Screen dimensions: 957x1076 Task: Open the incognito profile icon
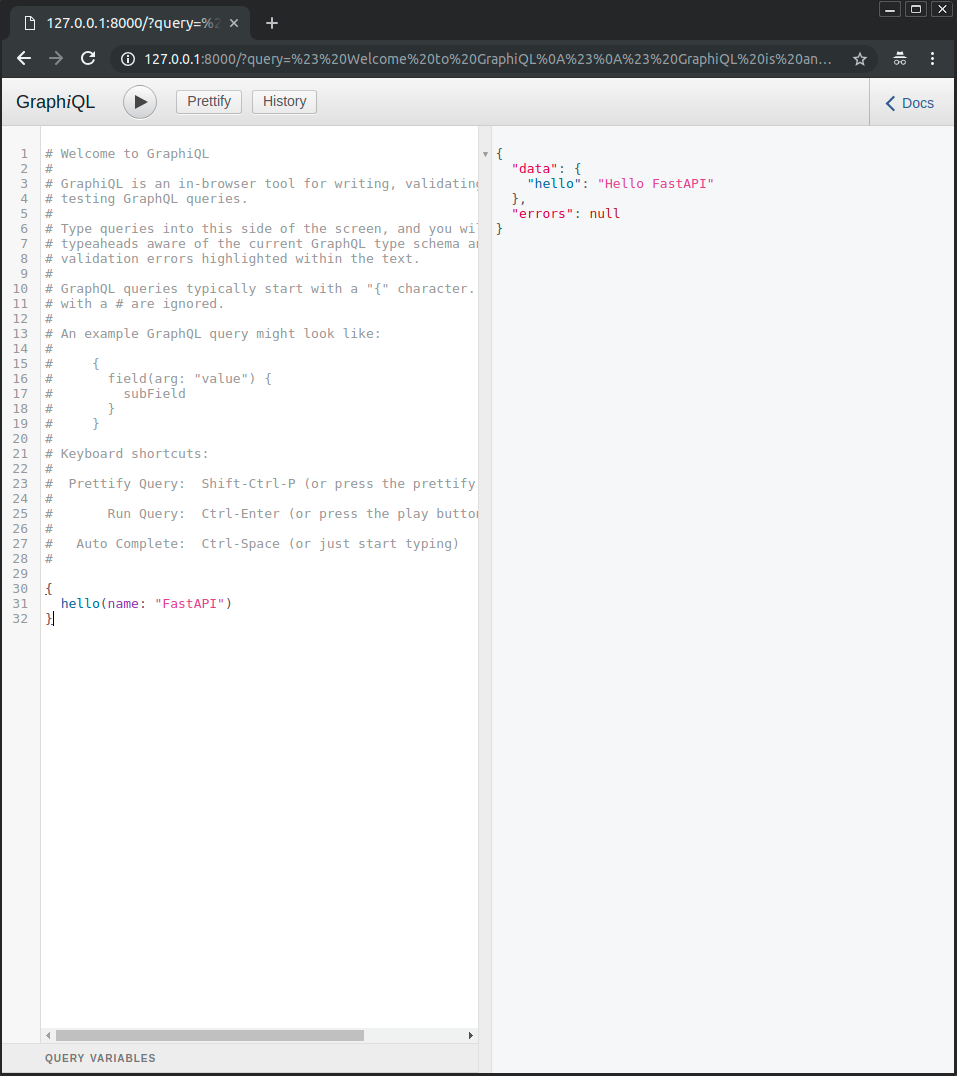899,59
